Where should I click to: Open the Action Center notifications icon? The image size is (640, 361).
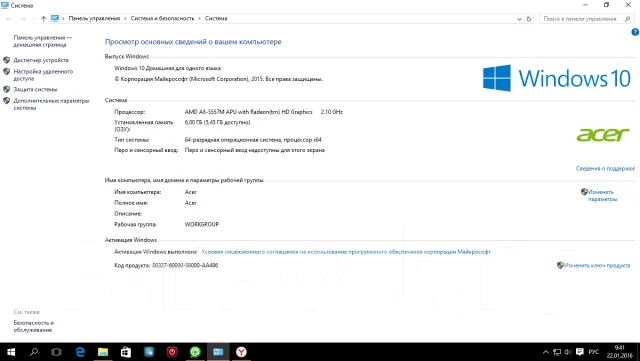580,352
